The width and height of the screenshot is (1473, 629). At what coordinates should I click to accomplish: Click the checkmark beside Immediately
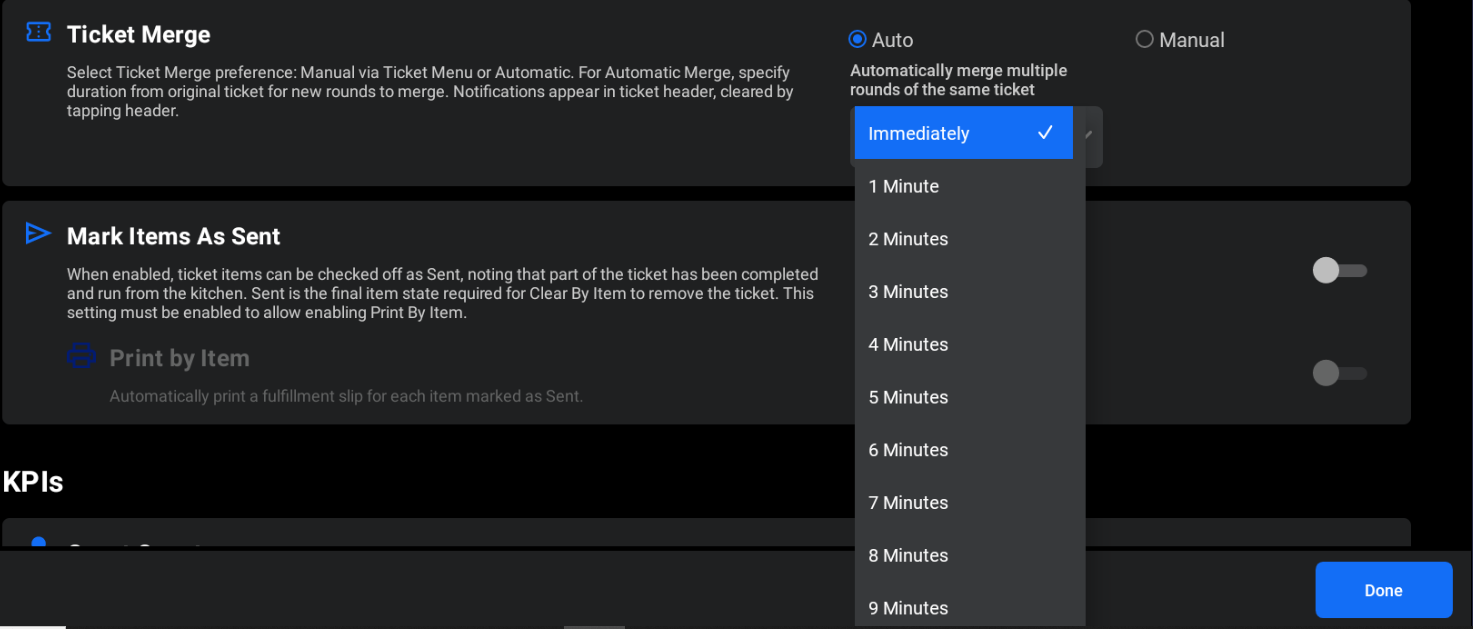[1045, 133]
